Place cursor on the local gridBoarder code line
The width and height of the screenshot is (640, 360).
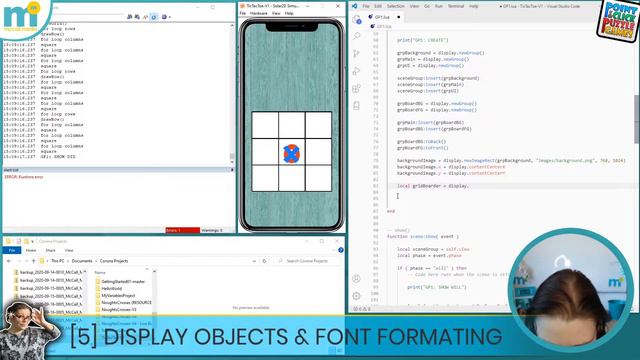tap(433, 186)
